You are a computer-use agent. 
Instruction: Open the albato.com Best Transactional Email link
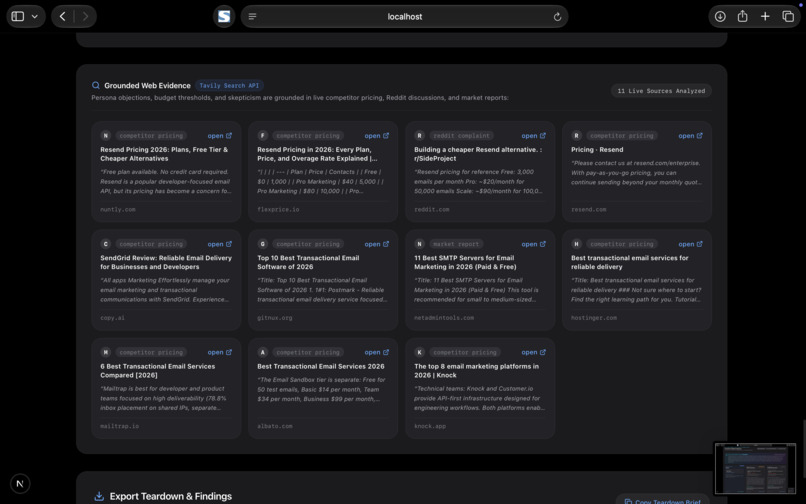tap(376, 352)
